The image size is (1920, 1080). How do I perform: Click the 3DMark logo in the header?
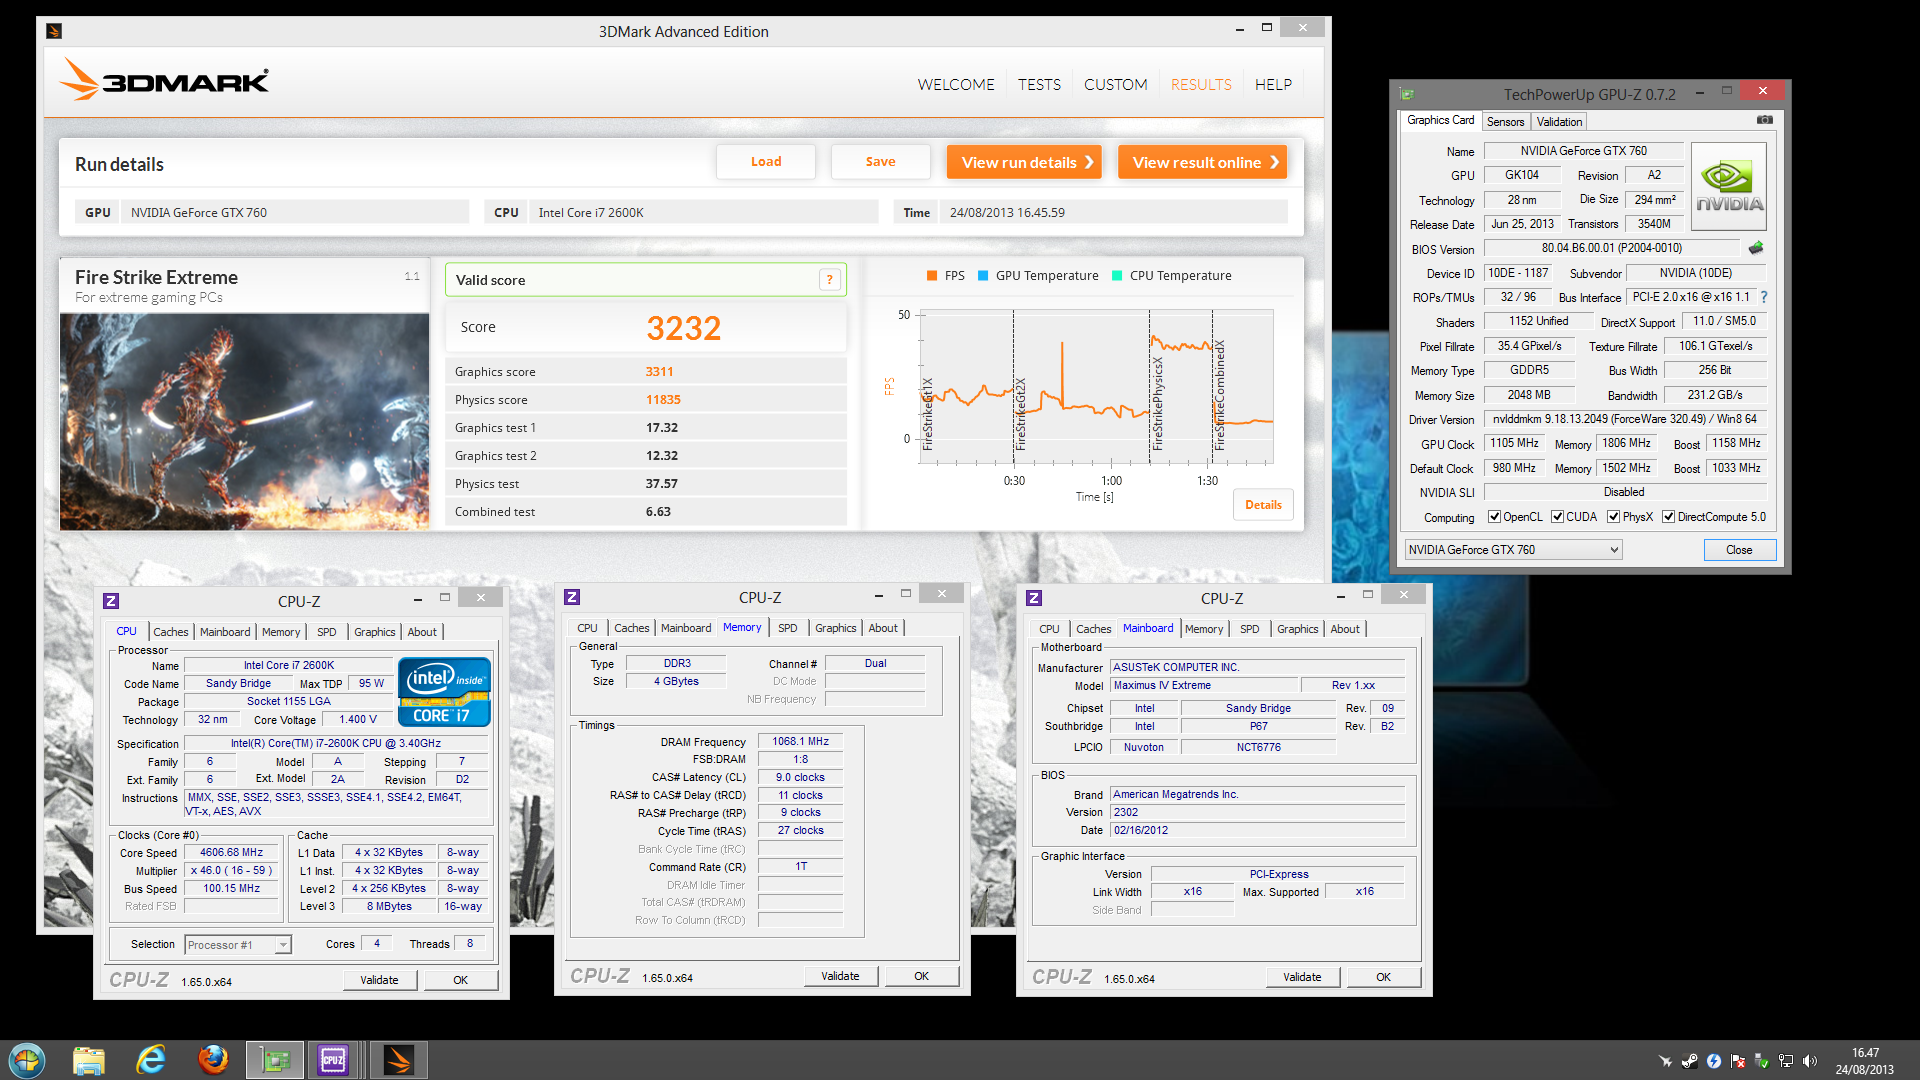pos(164,79)
